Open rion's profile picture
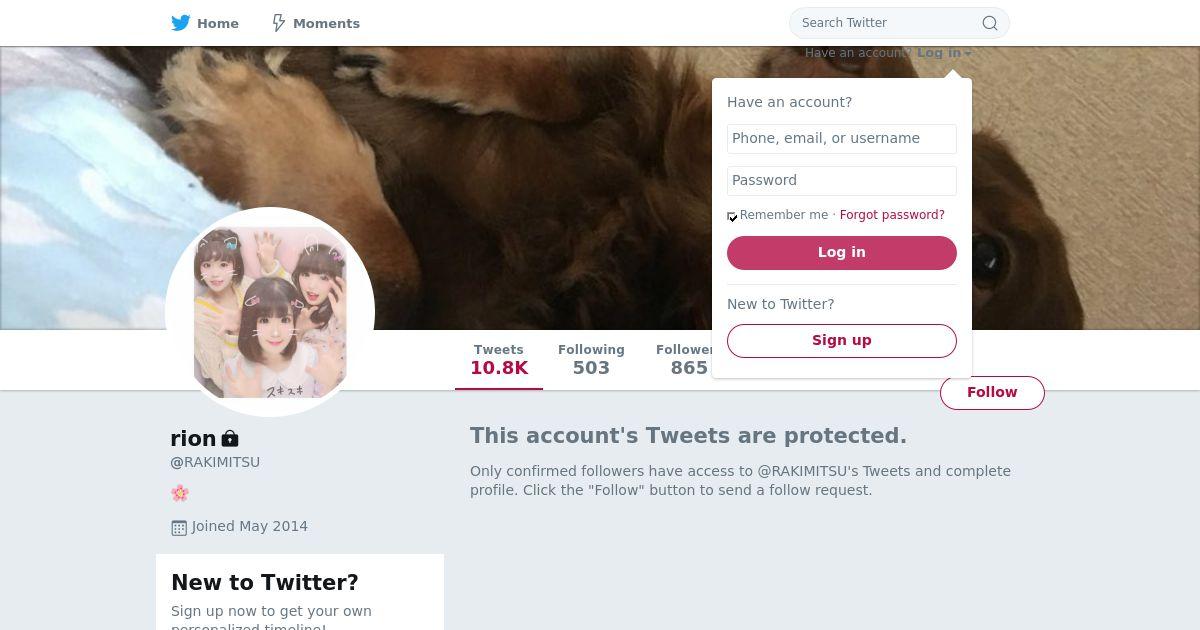The height and width of the screenshot is (630, 1200). pyautogui.click(x=270, y=312)
